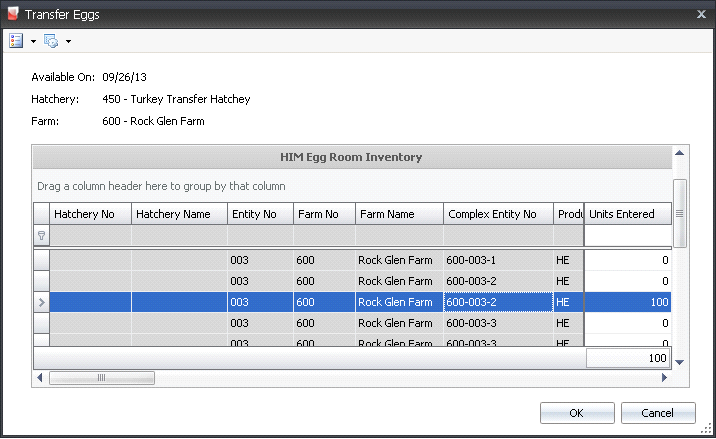This screenshot has width=716, height=439.
Task: Open dropdown next to list options icon
Action: (33, 42)
